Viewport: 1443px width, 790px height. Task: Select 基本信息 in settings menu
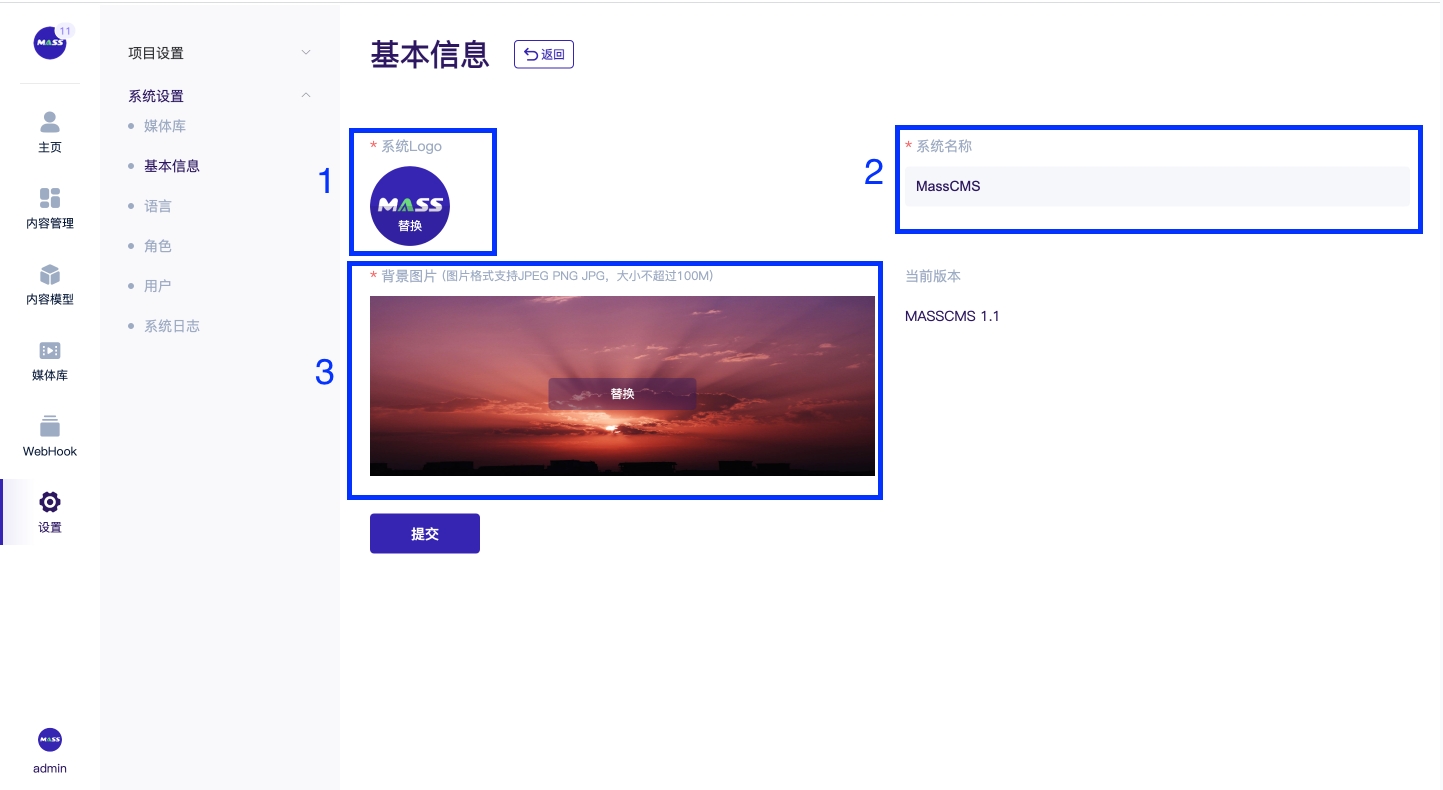[x=172, y=166]
